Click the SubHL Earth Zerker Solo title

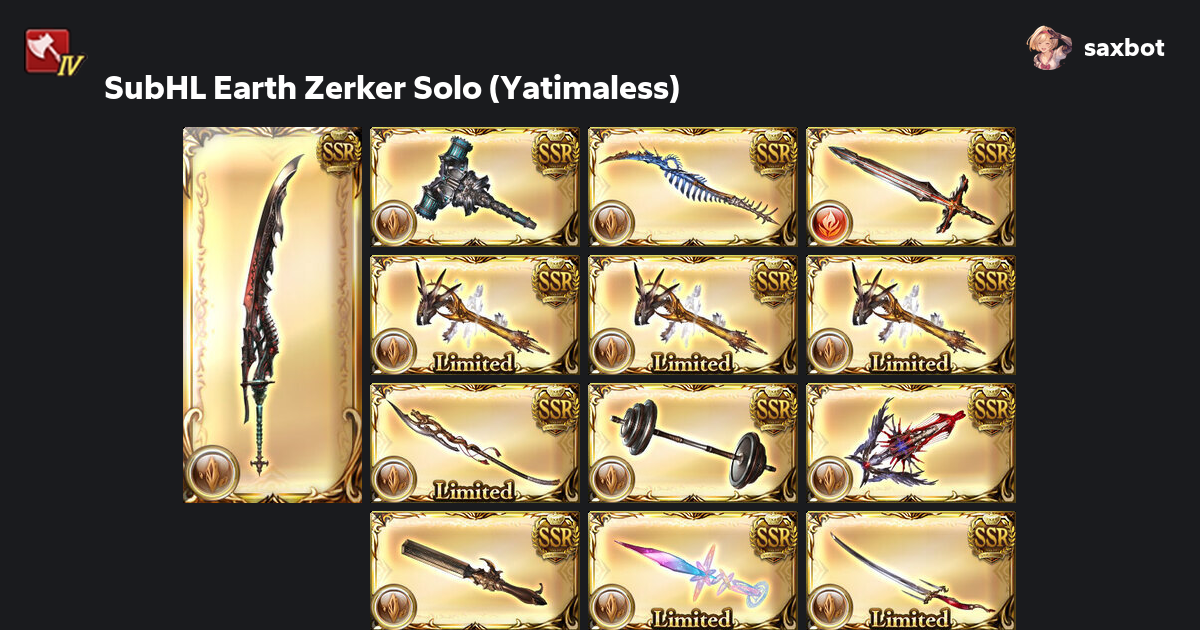coord(392,88)
